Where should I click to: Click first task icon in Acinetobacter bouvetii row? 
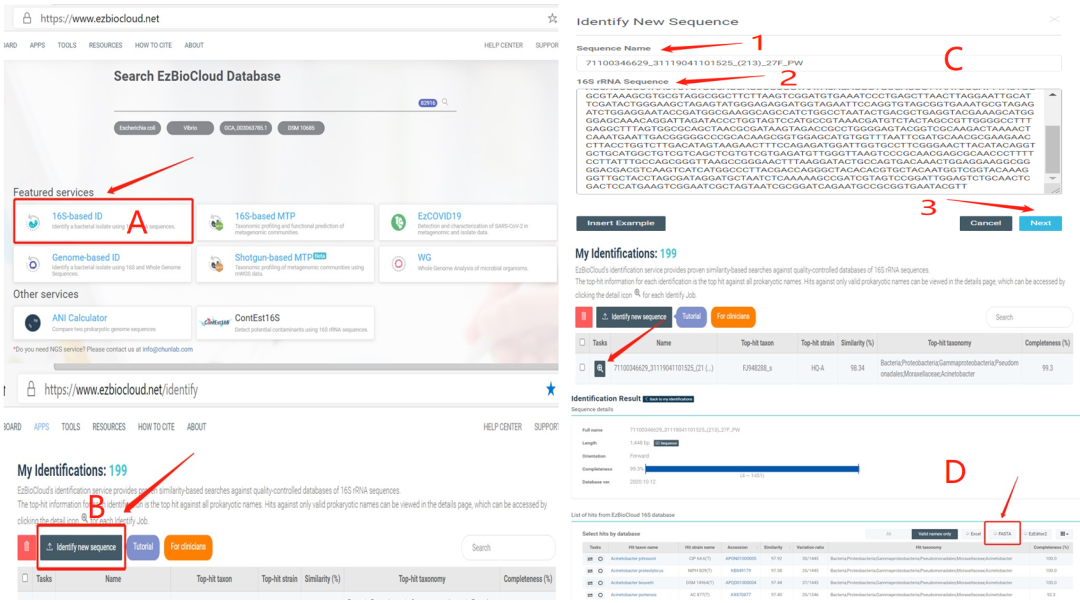(x=590, y=582)
